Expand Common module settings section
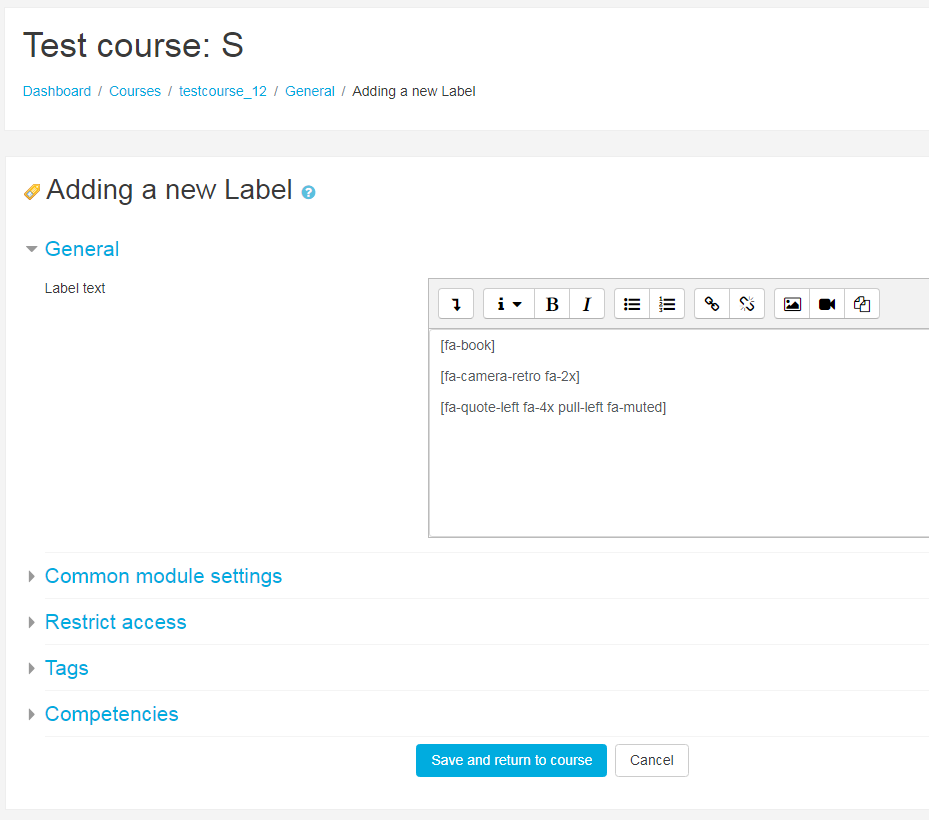This screenshot has height=820, width=929. coord(163,576)
